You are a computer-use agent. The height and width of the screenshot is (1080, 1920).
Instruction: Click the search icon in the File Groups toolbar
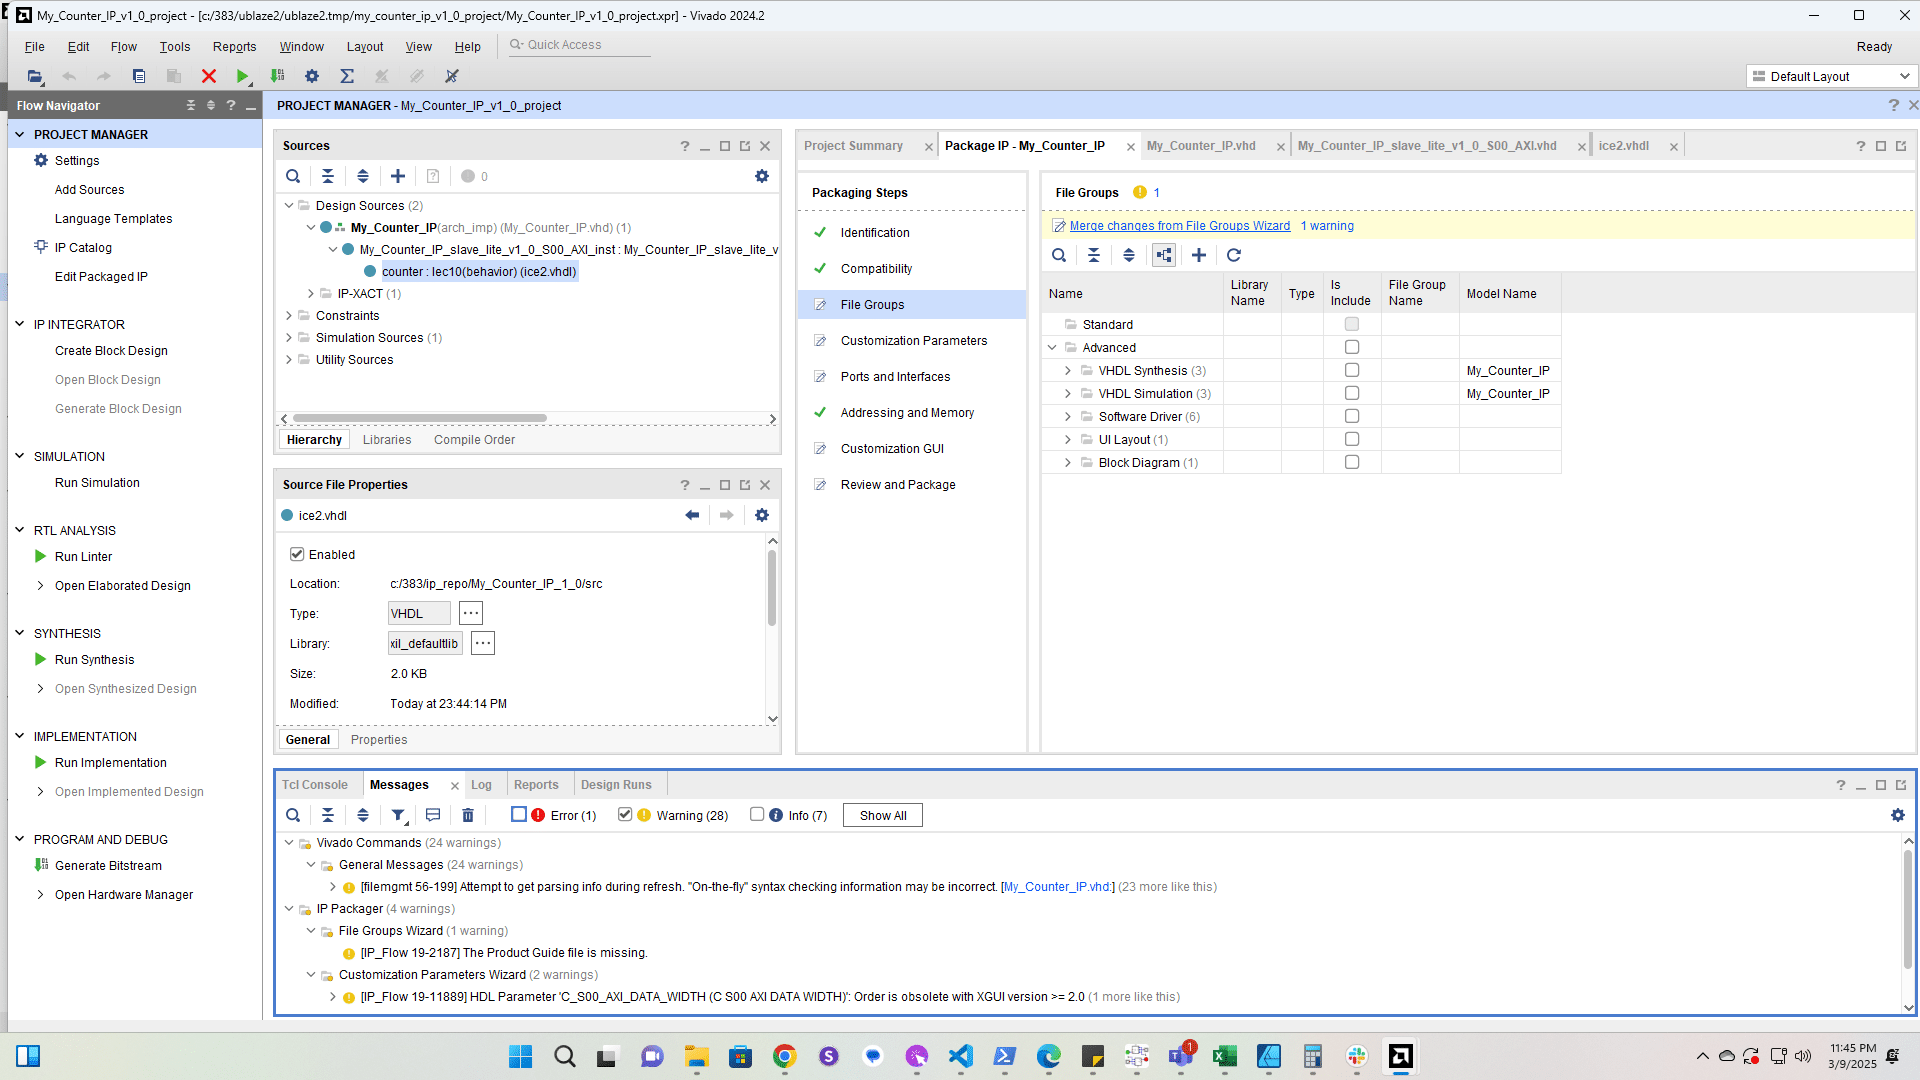1059,255
